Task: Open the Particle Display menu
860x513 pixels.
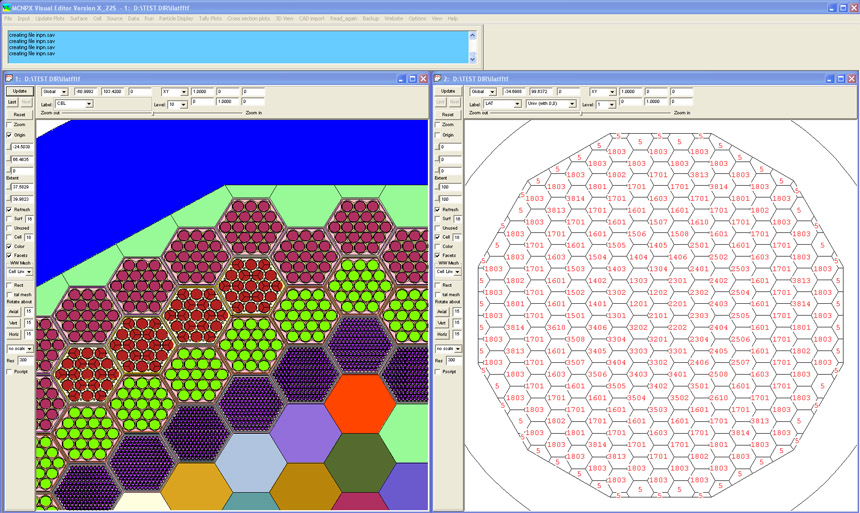Action: click(x=176, y=18)
